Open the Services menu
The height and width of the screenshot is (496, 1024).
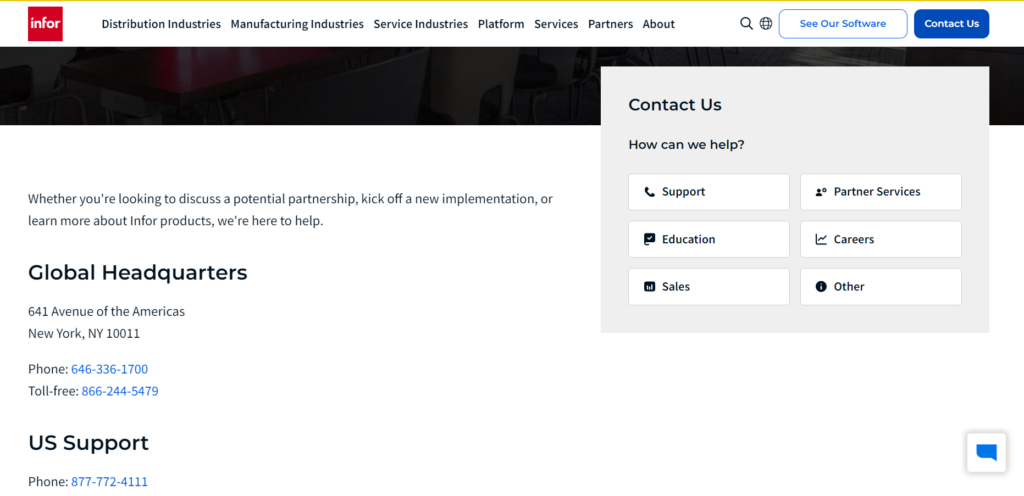pyautogui.click(x=556, y=24)
